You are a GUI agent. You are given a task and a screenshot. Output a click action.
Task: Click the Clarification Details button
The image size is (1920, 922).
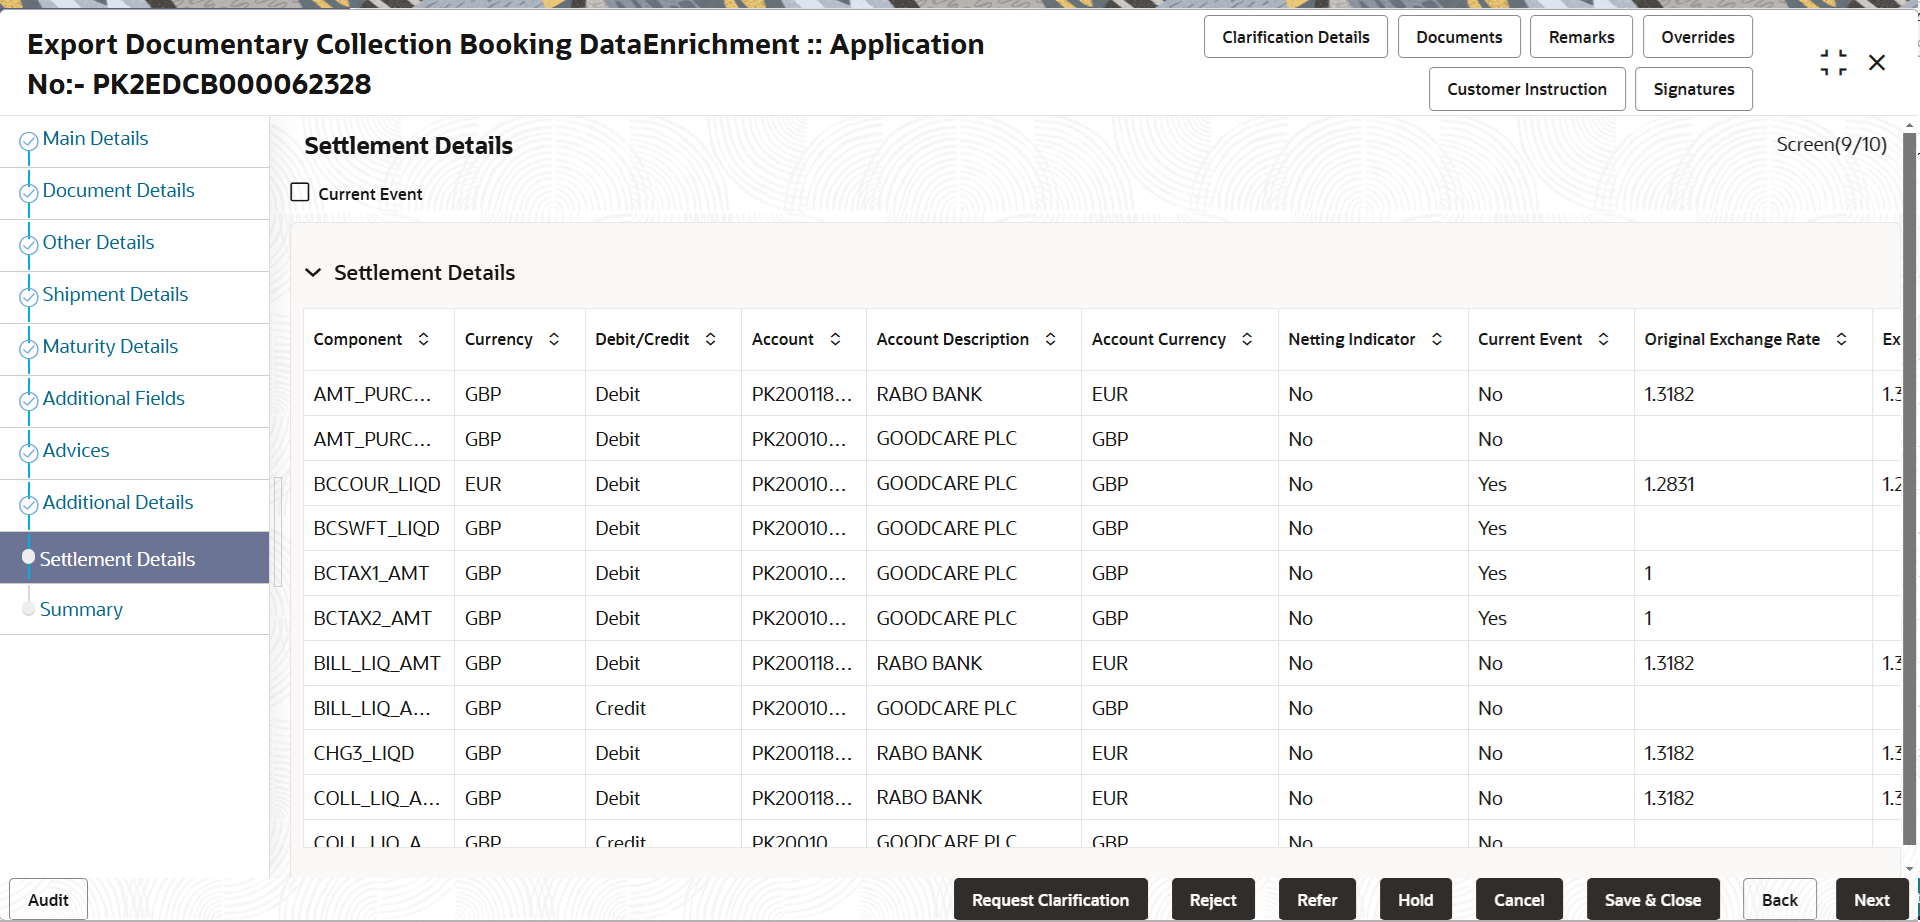[1296, 37]
